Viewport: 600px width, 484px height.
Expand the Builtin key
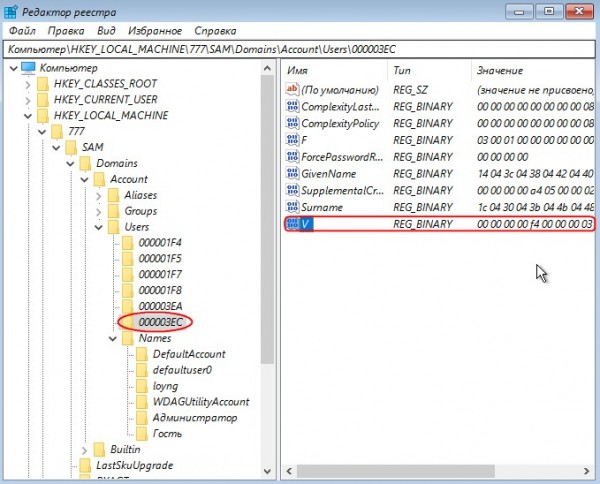[85, 450]
